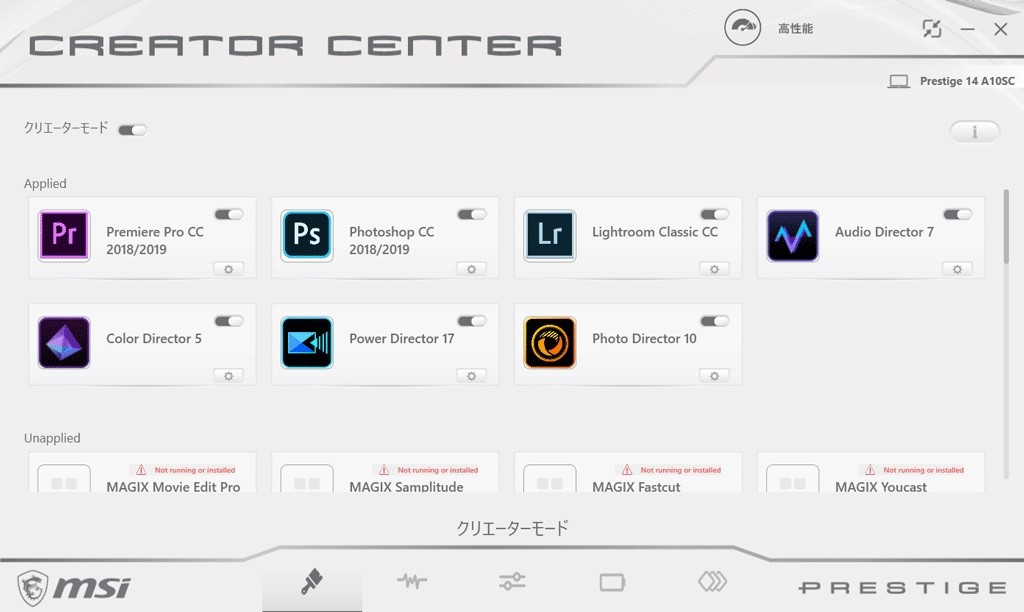Toggle Power Director 17 switch
The height and width of the screenshot is (612, 1024).
coord(472,321)
